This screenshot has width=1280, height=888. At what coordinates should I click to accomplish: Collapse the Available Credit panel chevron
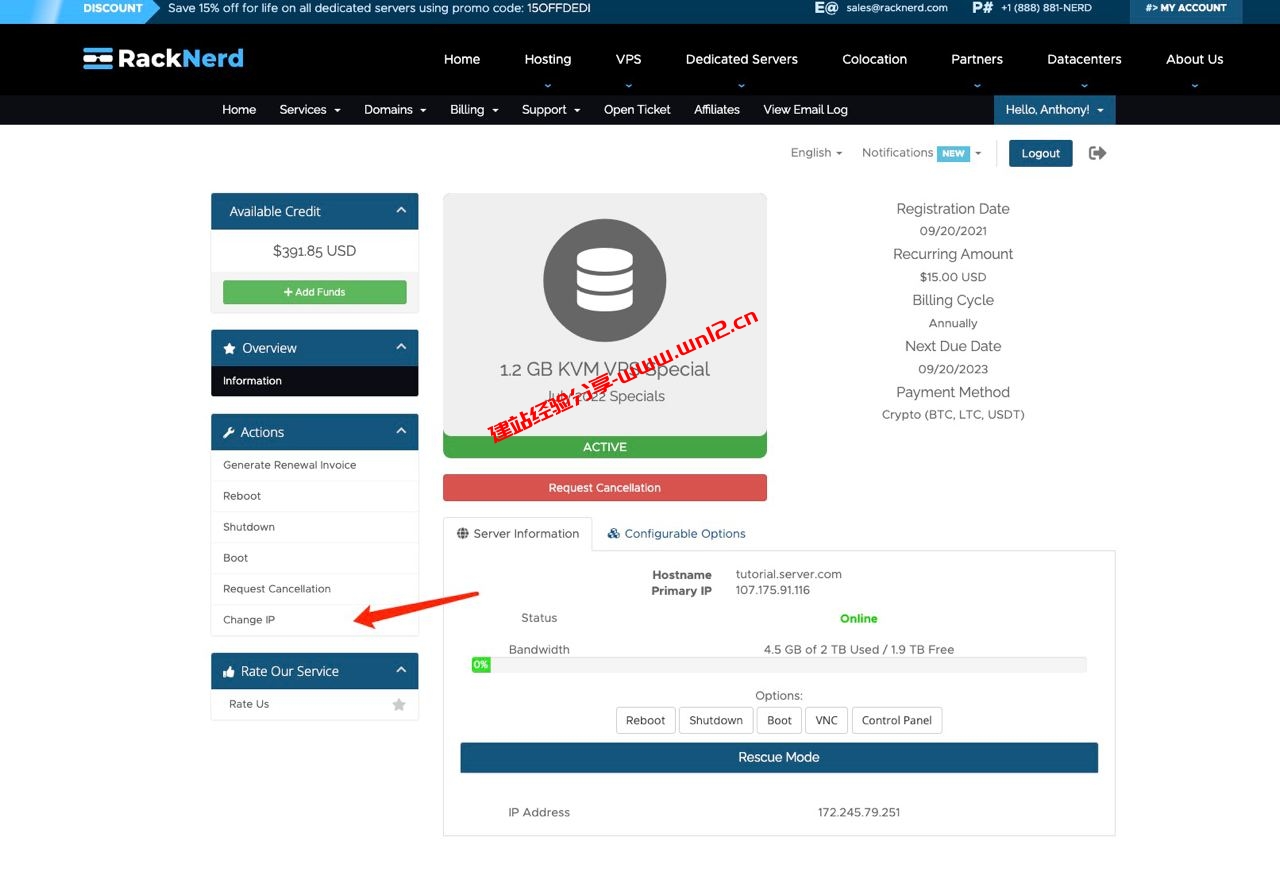401,211
